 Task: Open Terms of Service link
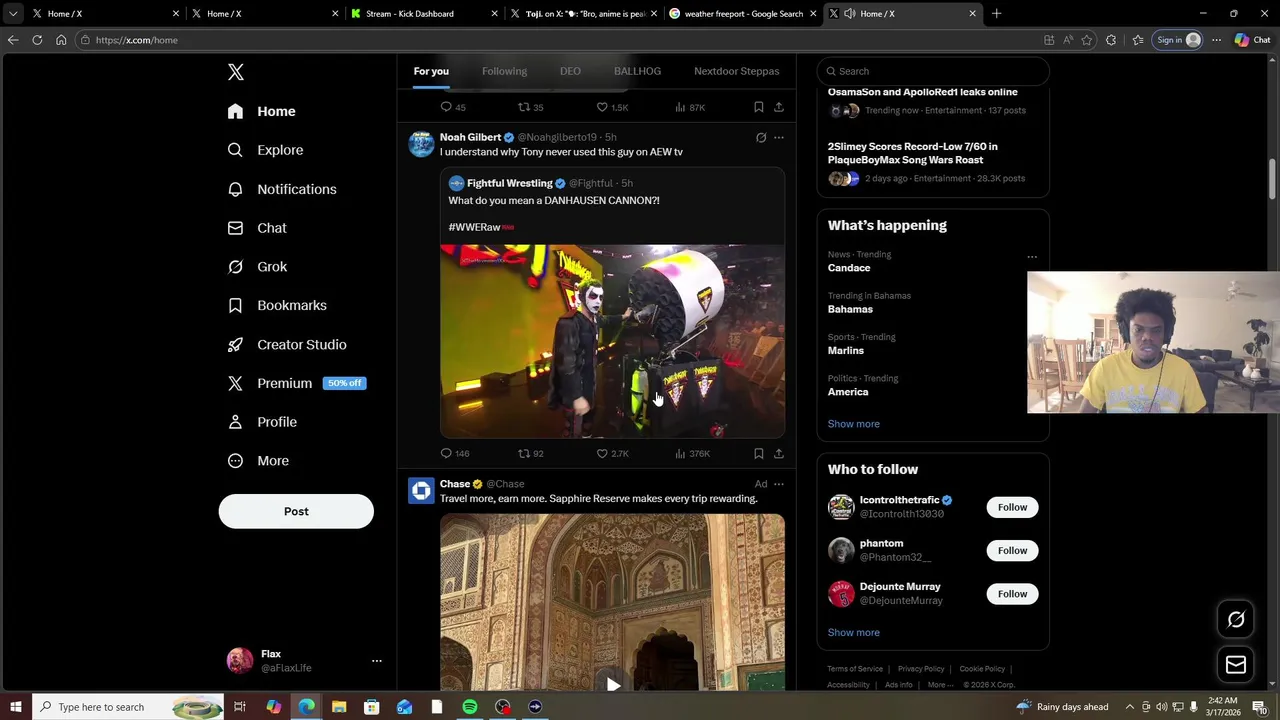point(855,669)
